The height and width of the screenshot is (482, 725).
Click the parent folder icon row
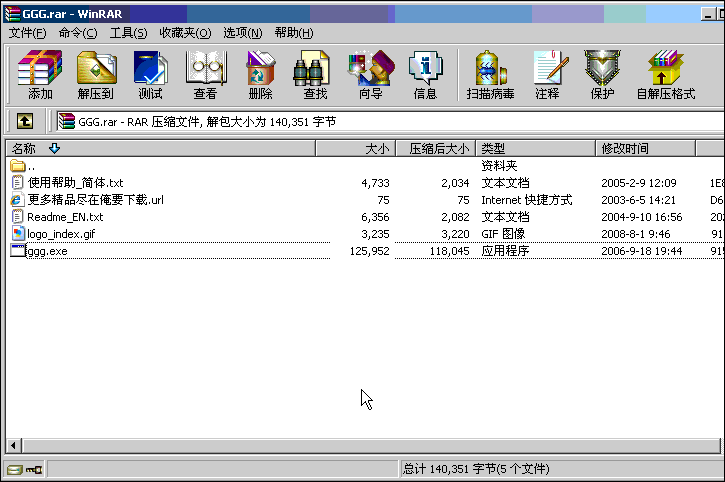(18, 166)
